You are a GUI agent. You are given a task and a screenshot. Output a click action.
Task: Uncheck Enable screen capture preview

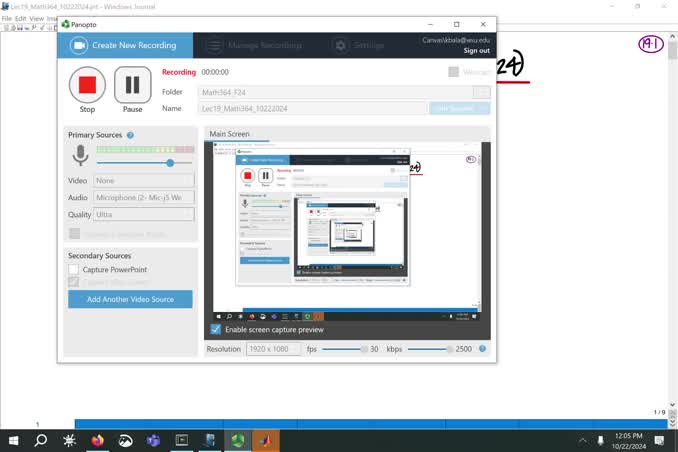click(216, 329)
